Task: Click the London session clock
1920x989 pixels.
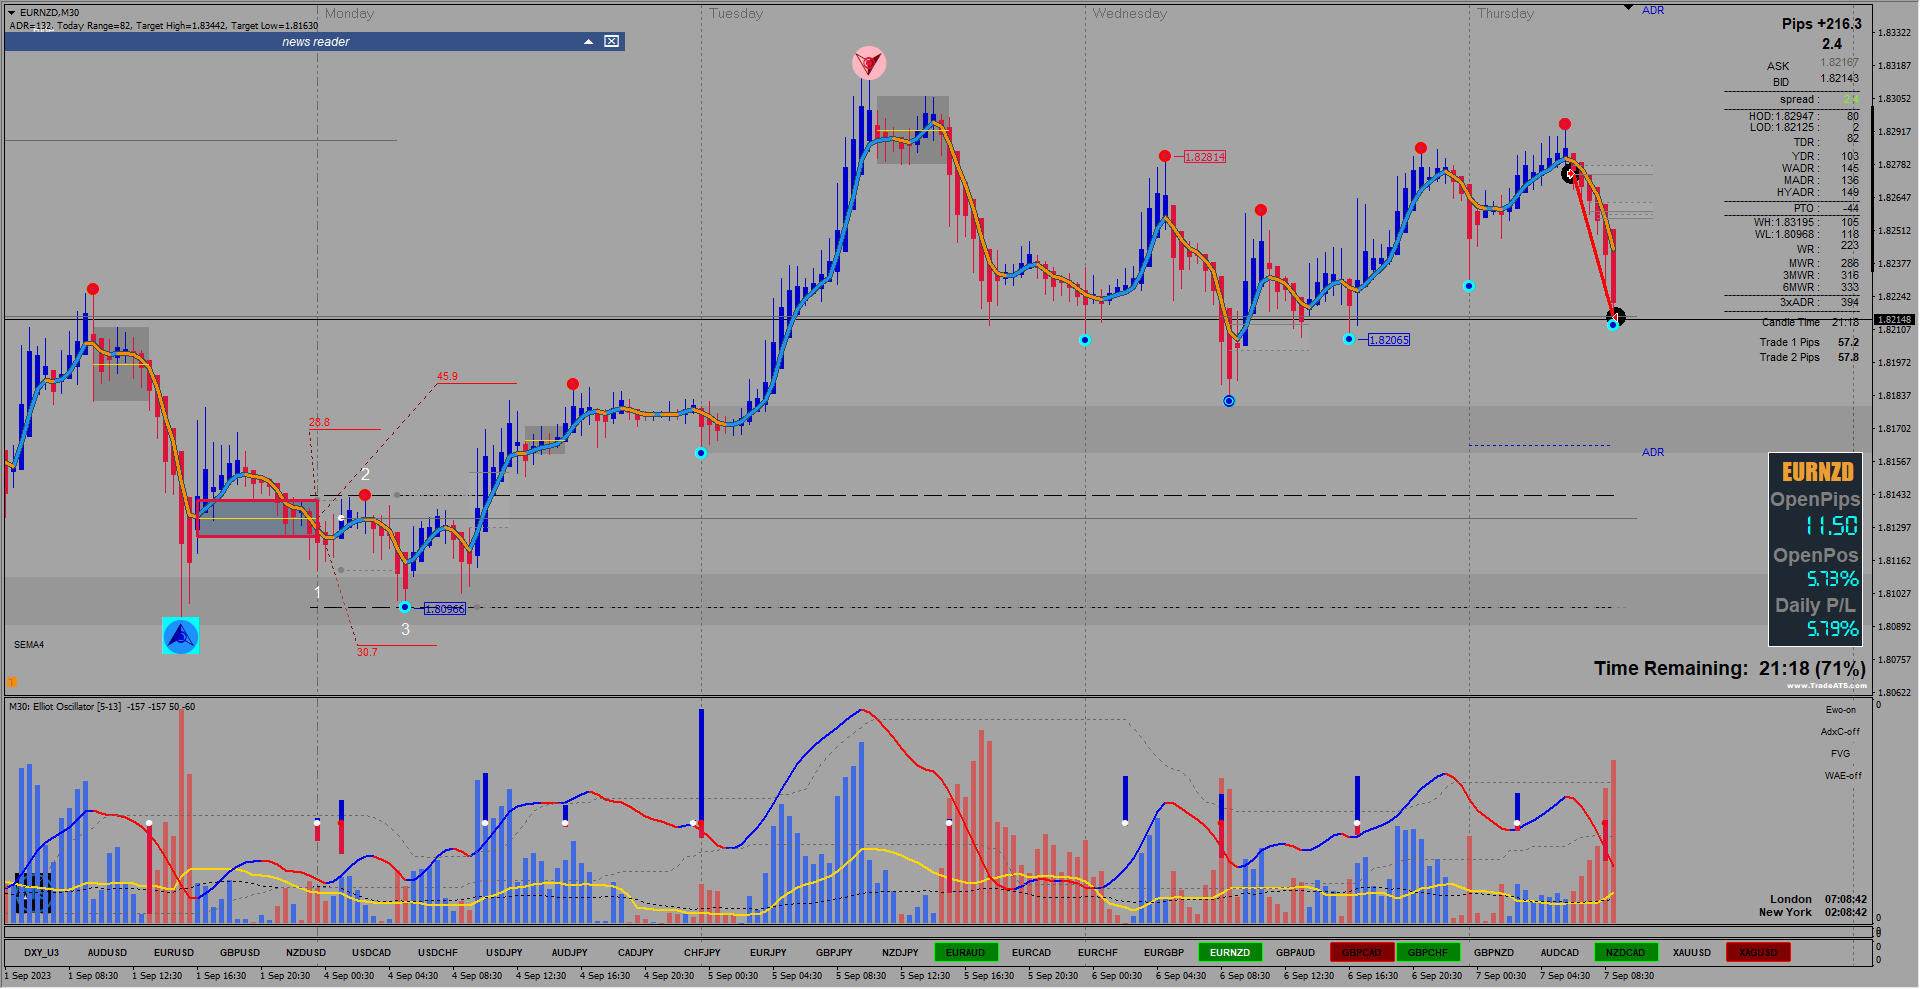Action: click(x=1818, y=900)
